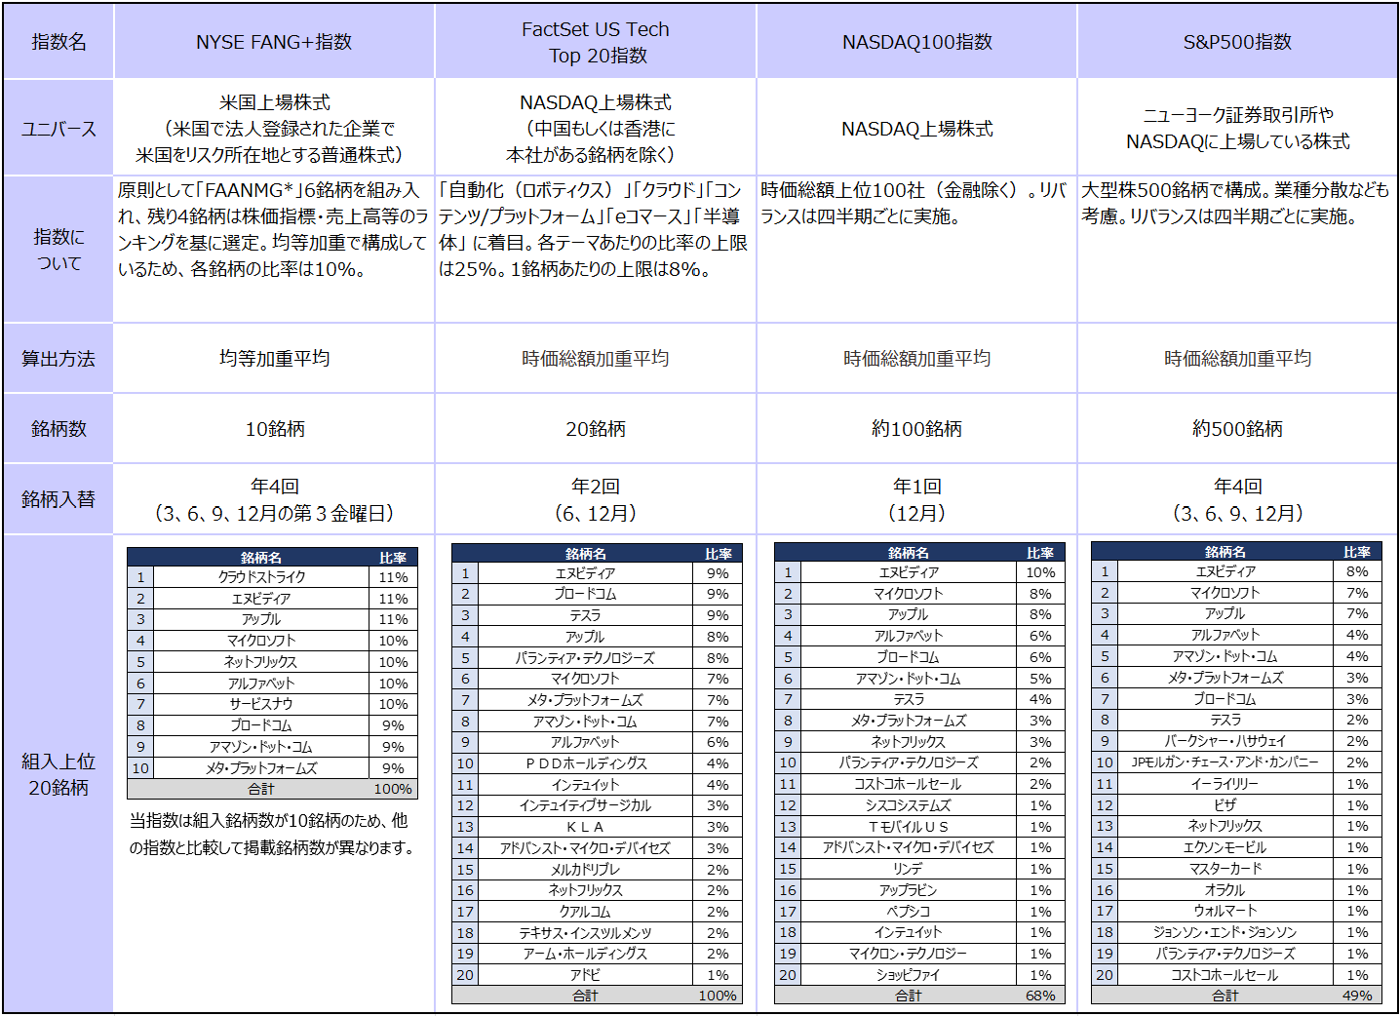
Task: Click the 組入上位20銘柄 row label
Action: pyautogui.click(x=59, y=774)
